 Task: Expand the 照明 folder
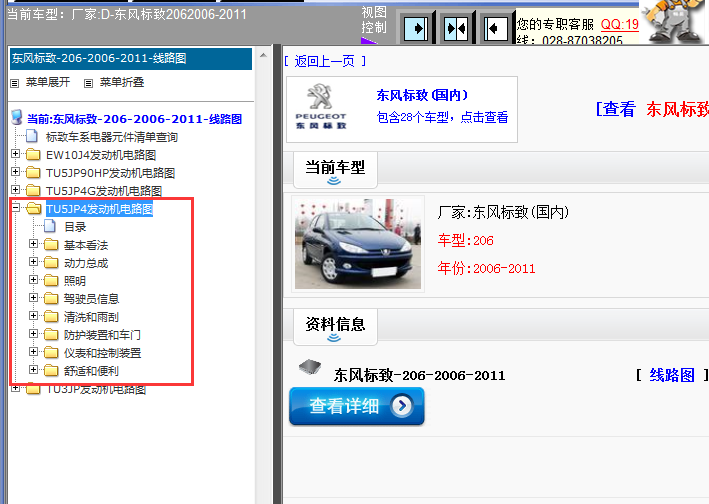point(33,279)
